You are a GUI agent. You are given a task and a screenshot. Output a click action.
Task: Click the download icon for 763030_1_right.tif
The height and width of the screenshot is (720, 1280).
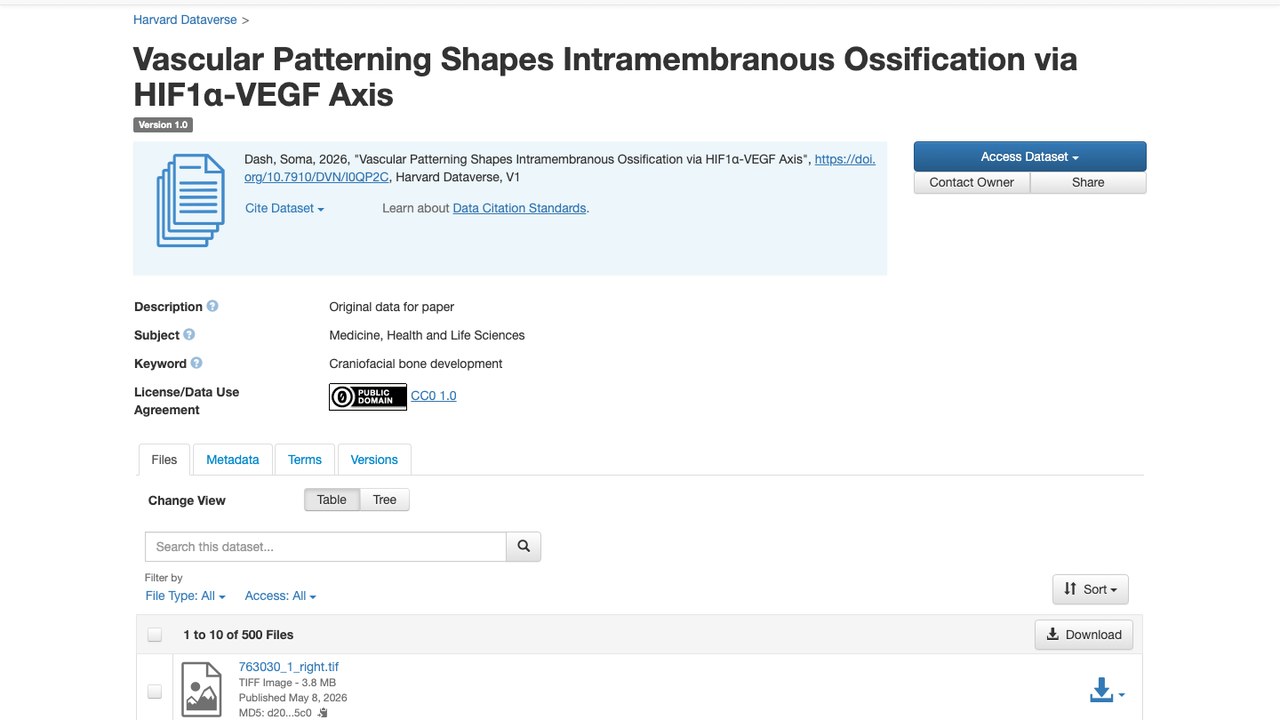(x=1106, y=691)
